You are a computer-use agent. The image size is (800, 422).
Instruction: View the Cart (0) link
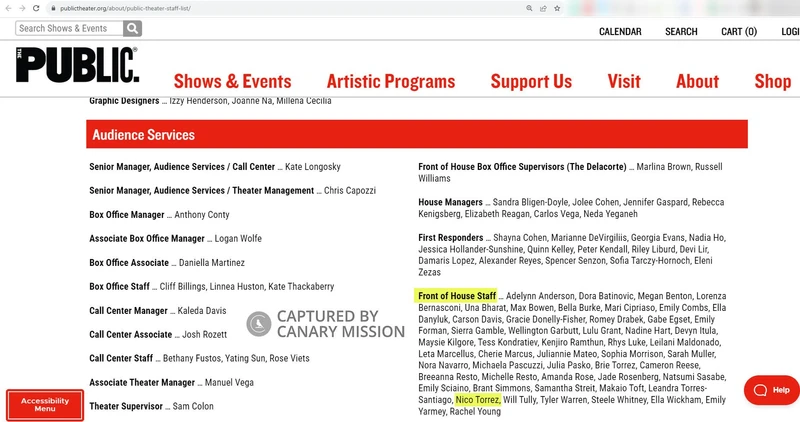tap(739, 32)
